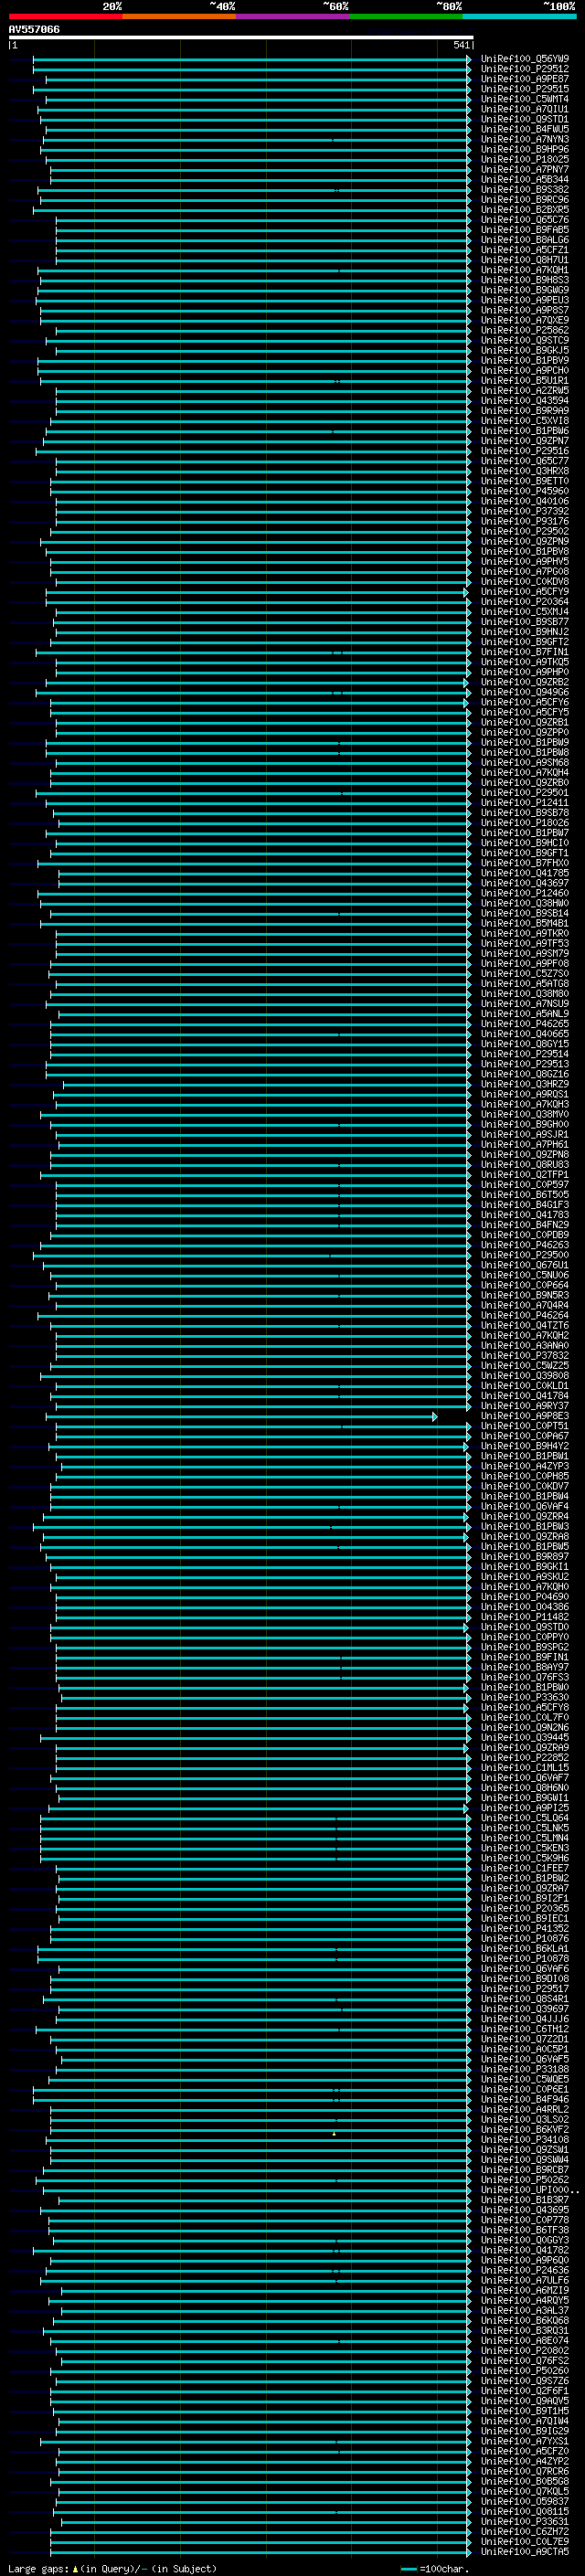
Task: Select hit label UniRef100_P29514
Action: tap(525, 1054)
